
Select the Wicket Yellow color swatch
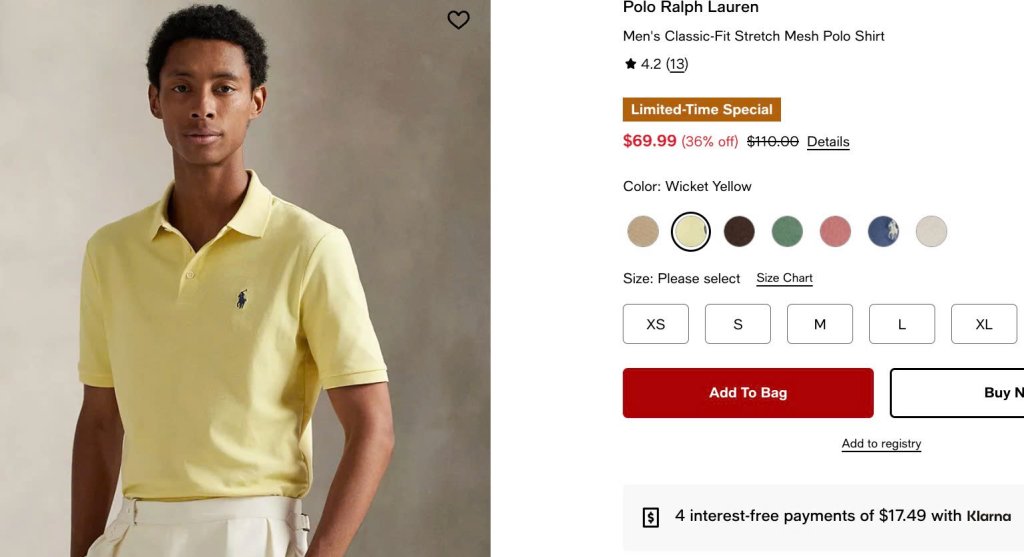691,231
